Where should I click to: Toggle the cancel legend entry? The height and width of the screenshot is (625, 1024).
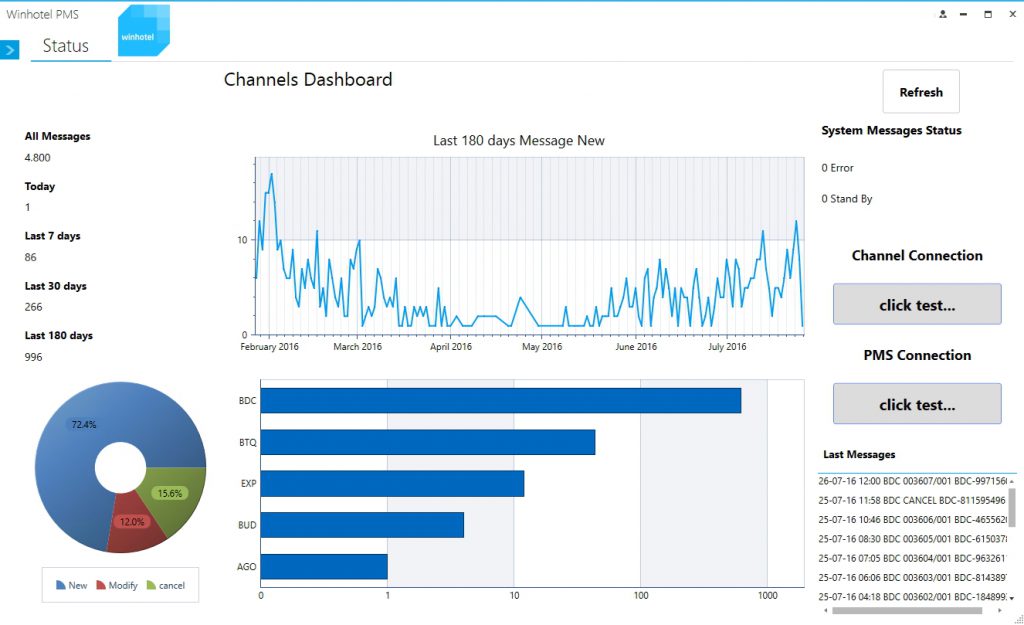click(166, 585)
